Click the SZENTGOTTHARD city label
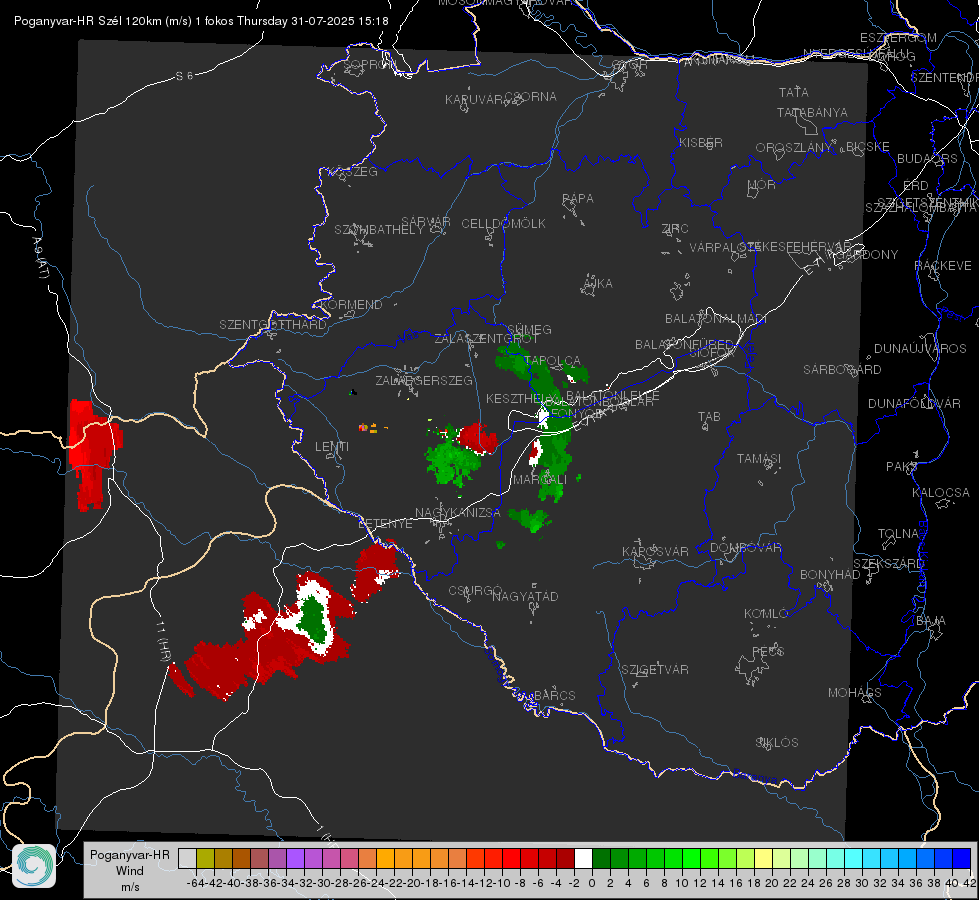Viewport: 979px width, 900px height. coord(273,325)
